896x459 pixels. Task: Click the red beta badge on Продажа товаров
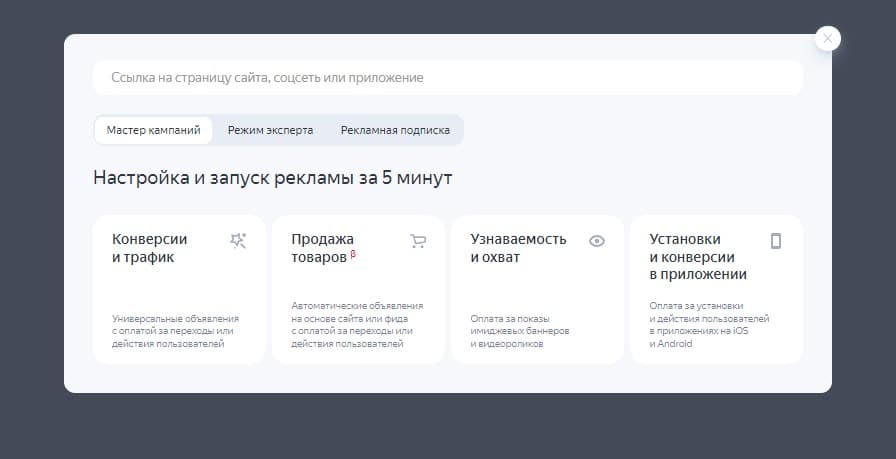point(353,254)
